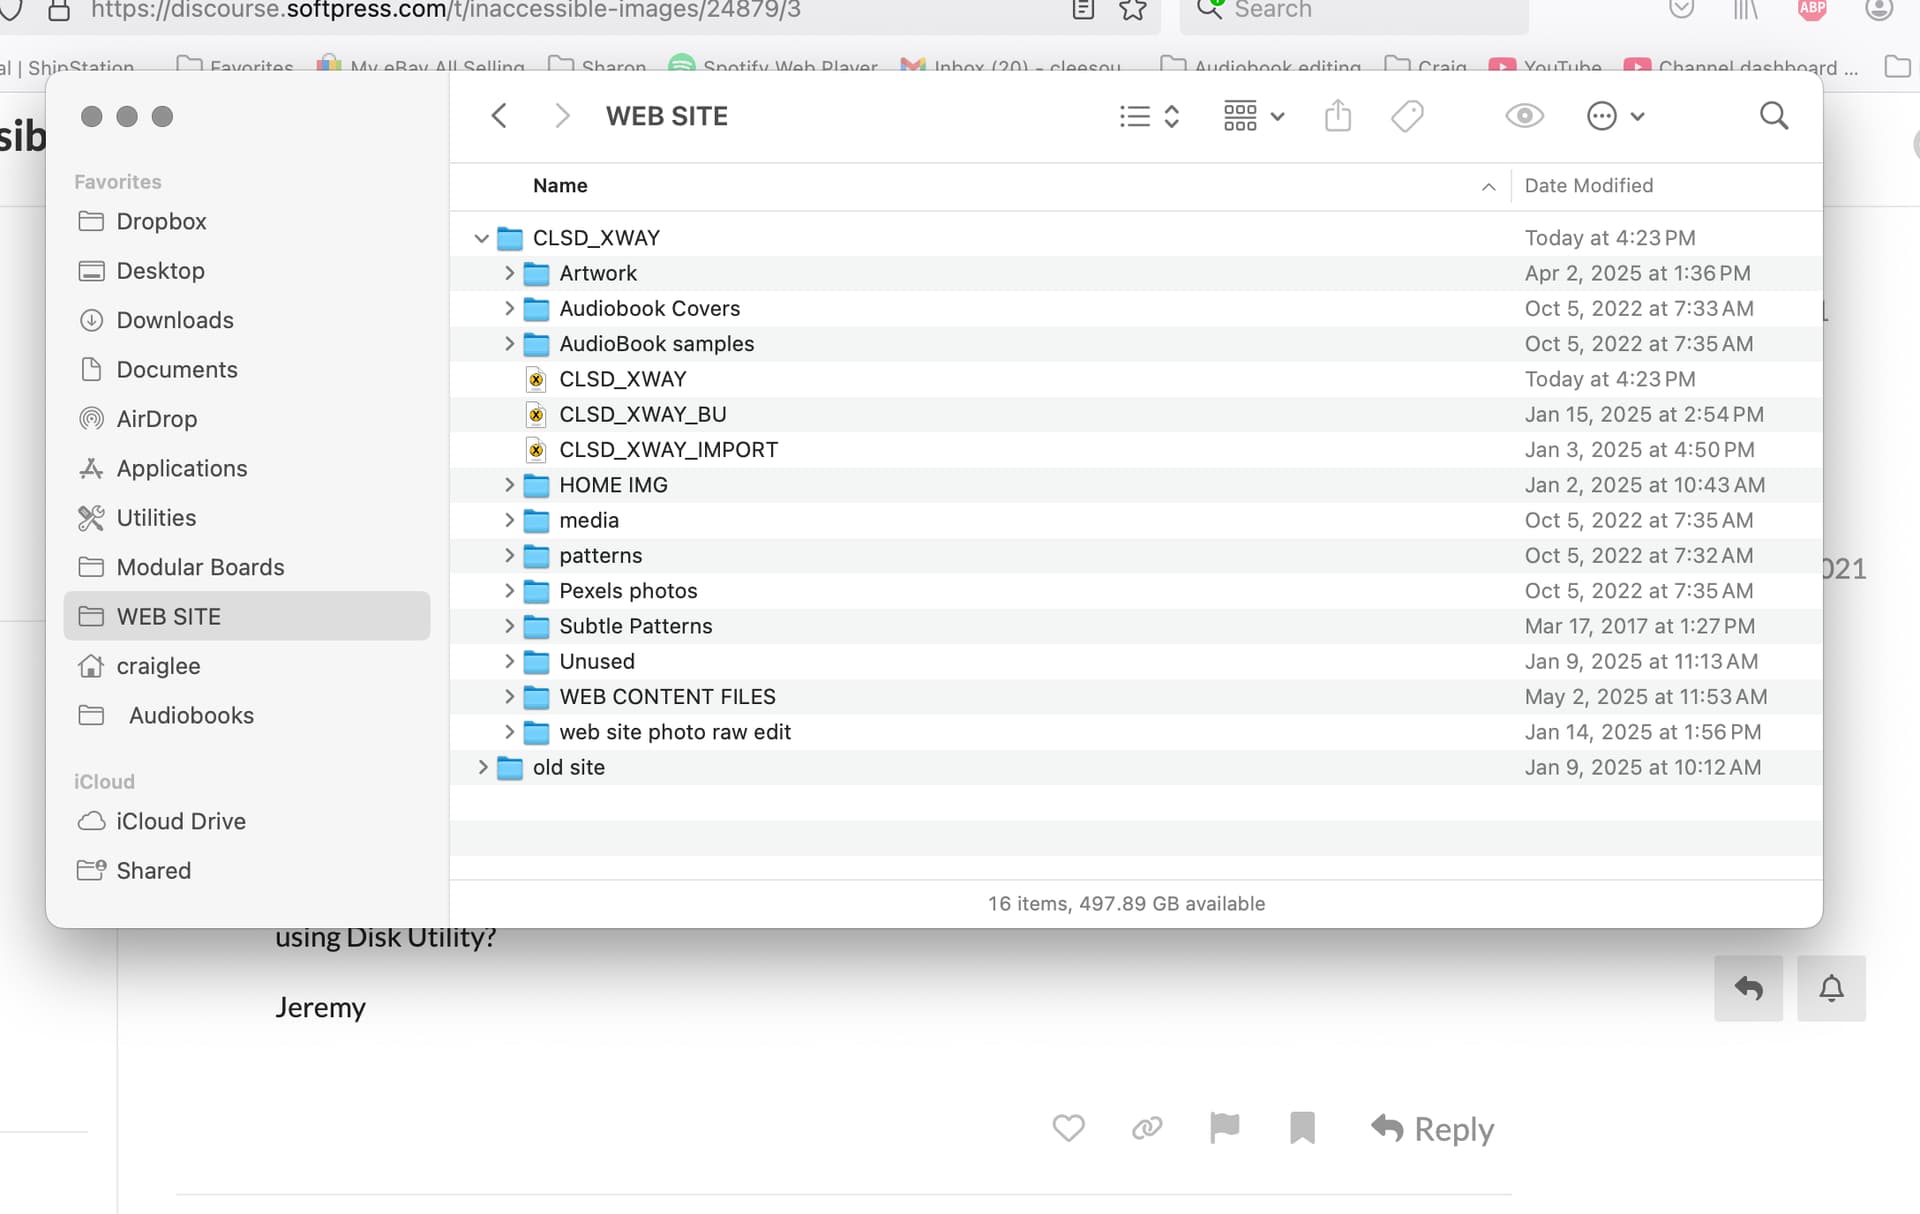Go back in Finder window
The width and height of the screenshot is (1920, 1214).
click(499, 116)
